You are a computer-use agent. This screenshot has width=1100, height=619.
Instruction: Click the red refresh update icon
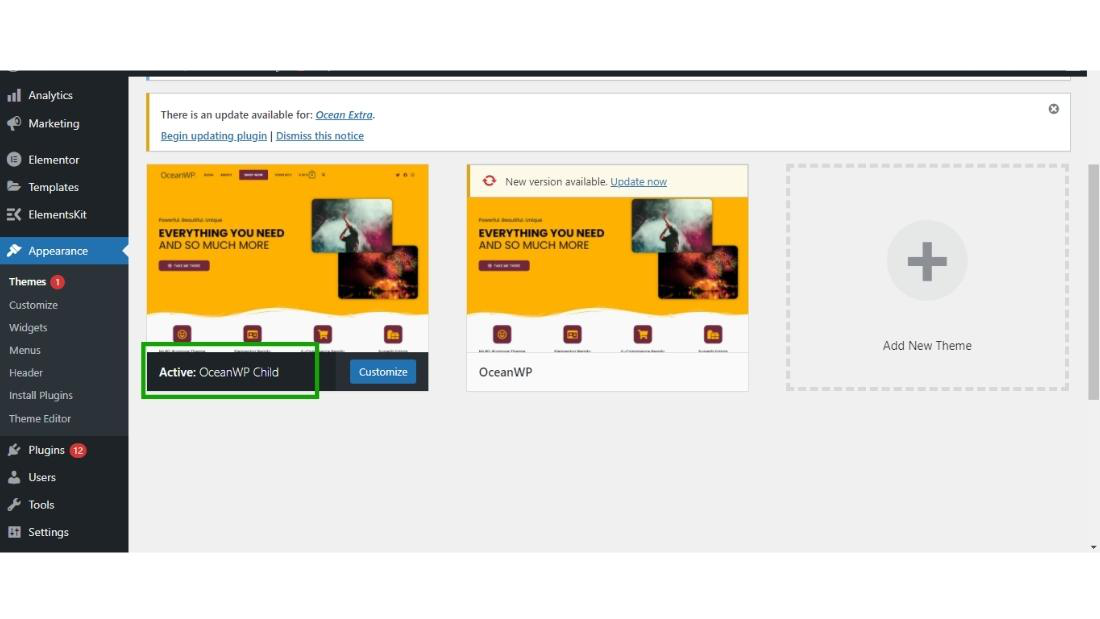point(489,181)
